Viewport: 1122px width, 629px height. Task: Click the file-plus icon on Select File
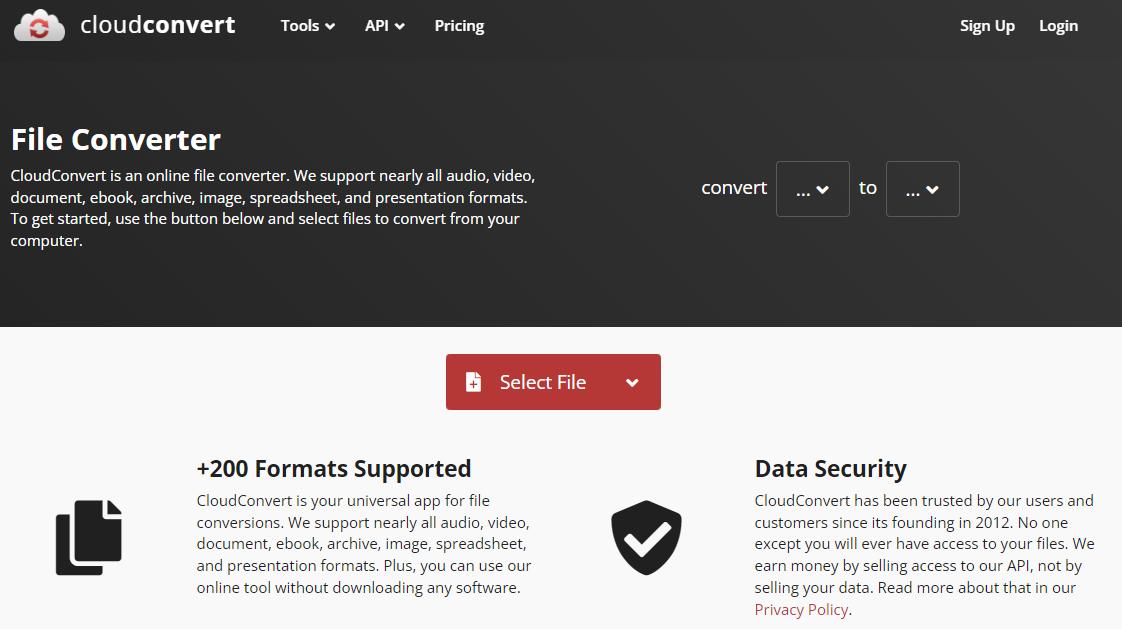[473, 382]
